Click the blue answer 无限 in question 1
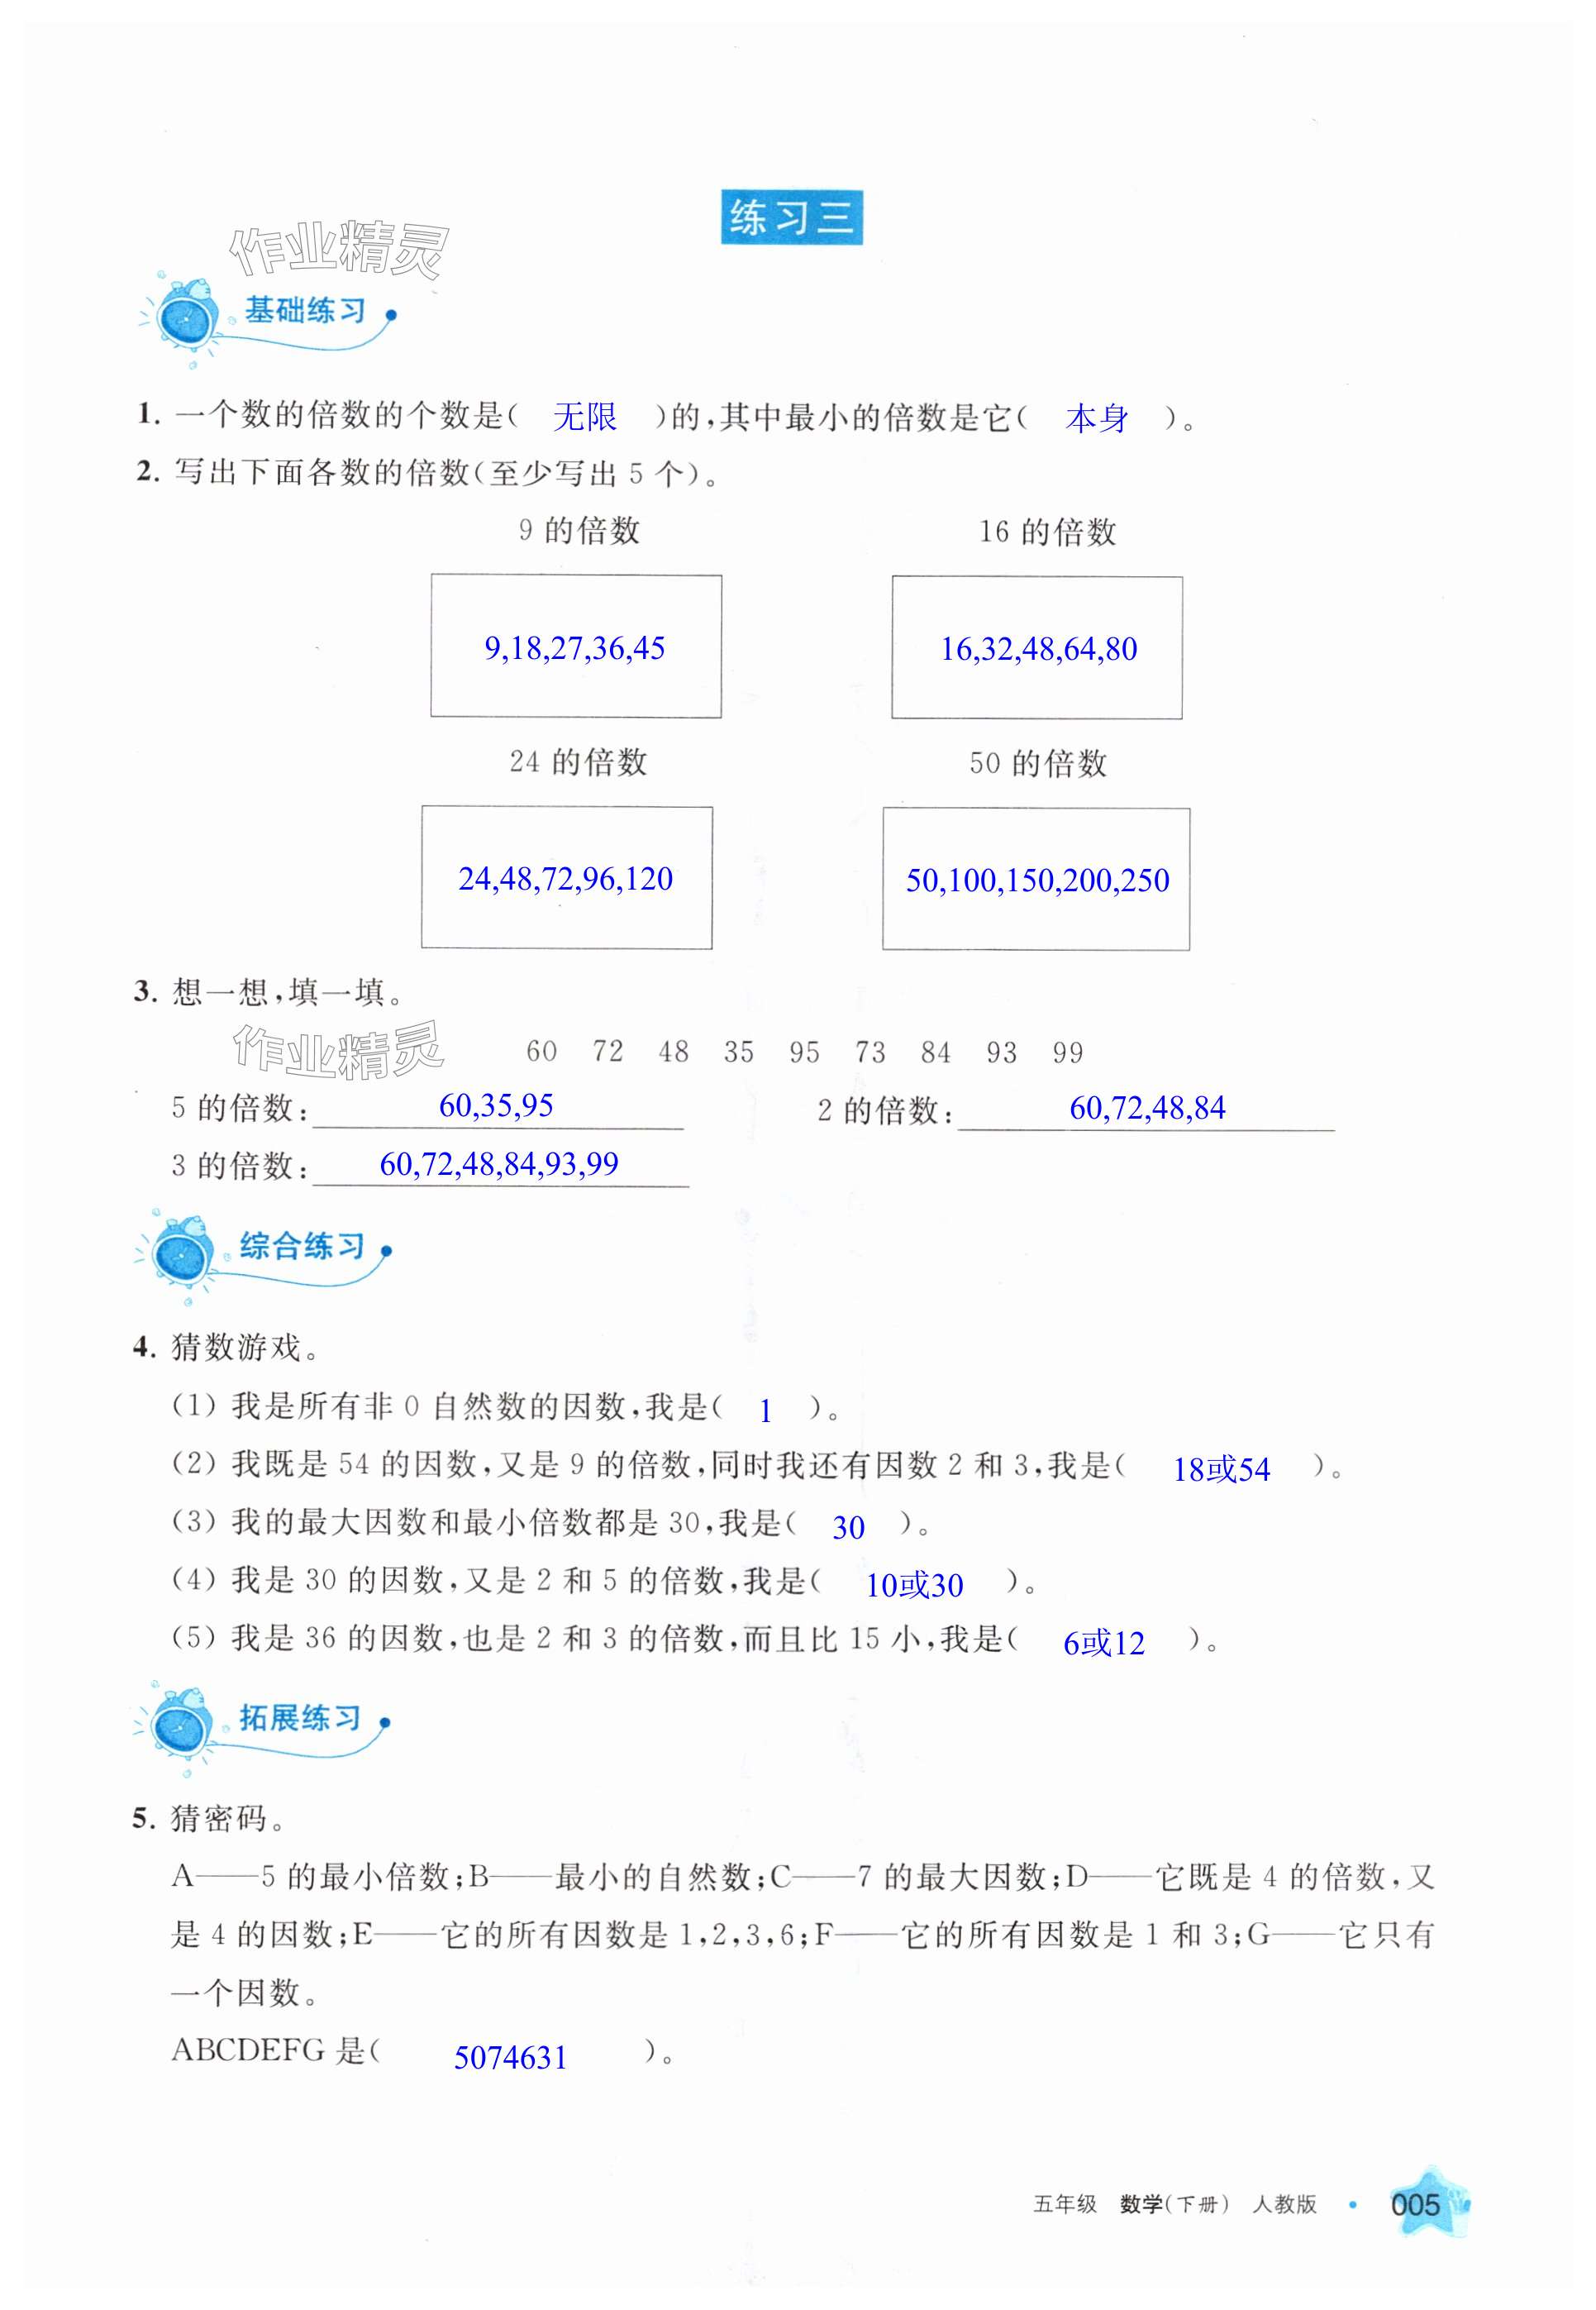Screen dimensions: 1596x2310 point(585,417)
